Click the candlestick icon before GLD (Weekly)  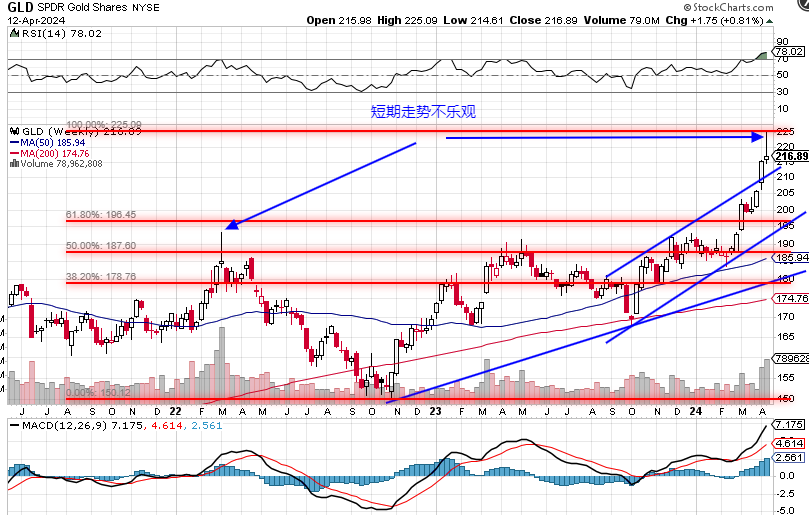(x=14, y=132)
